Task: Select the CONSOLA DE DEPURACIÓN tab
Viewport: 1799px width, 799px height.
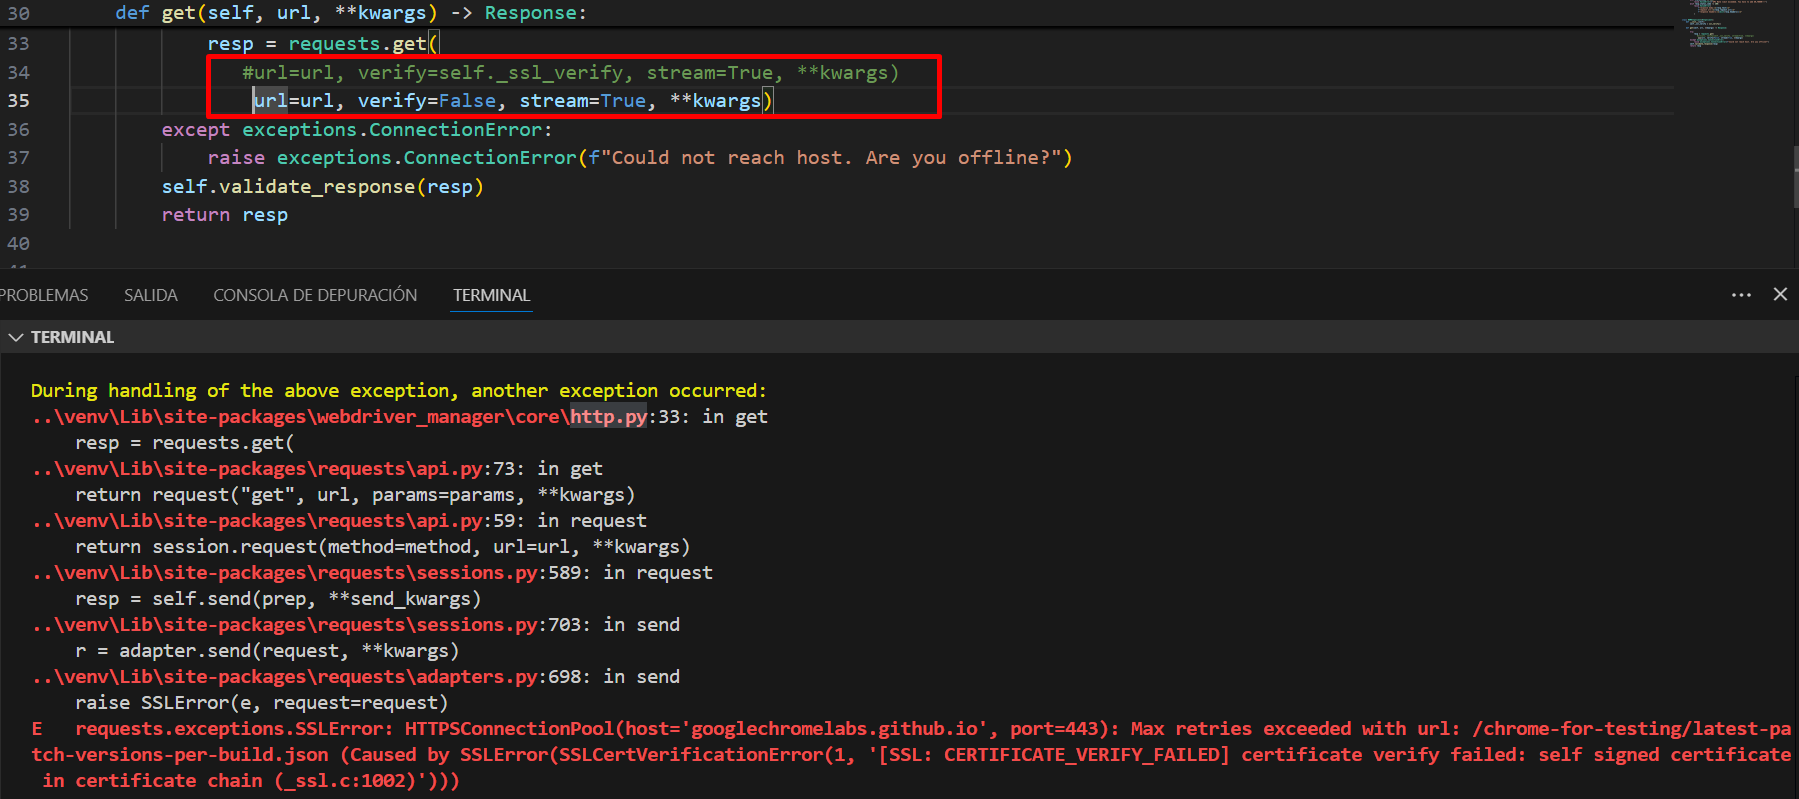Action: tap(315, 296)
